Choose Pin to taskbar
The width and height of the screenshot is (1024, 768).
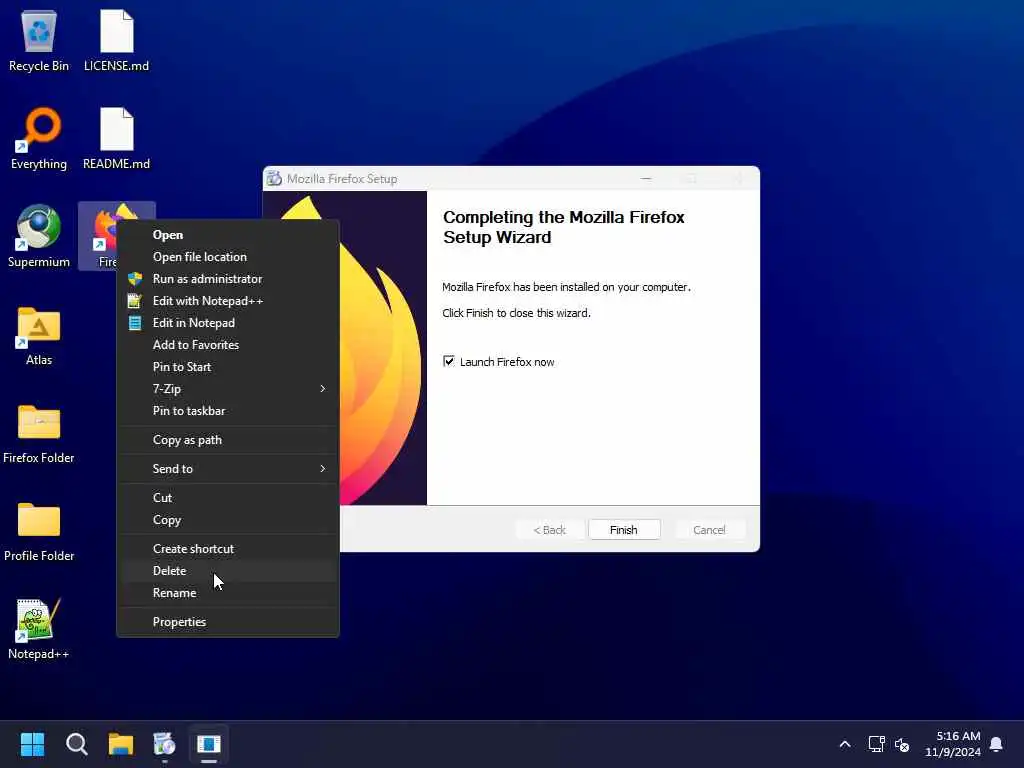(x=227, y=411)
